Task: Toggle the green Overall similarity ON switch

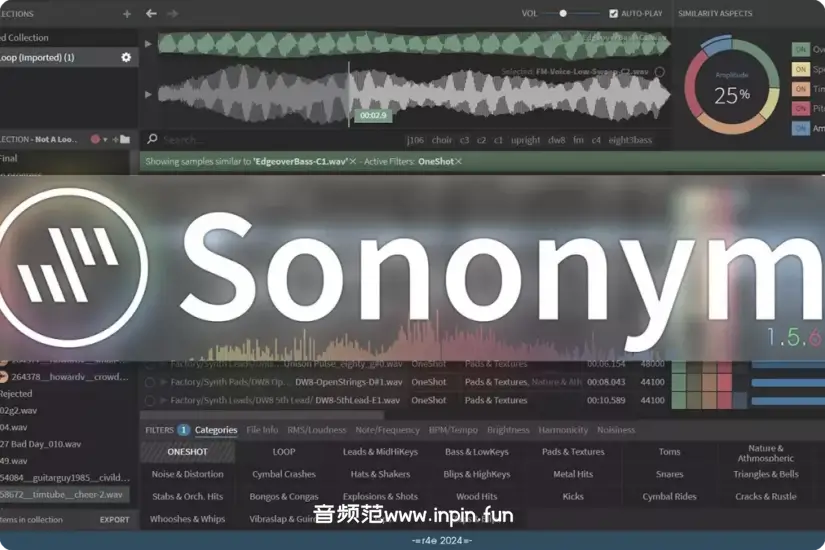Action: point(801,49)
